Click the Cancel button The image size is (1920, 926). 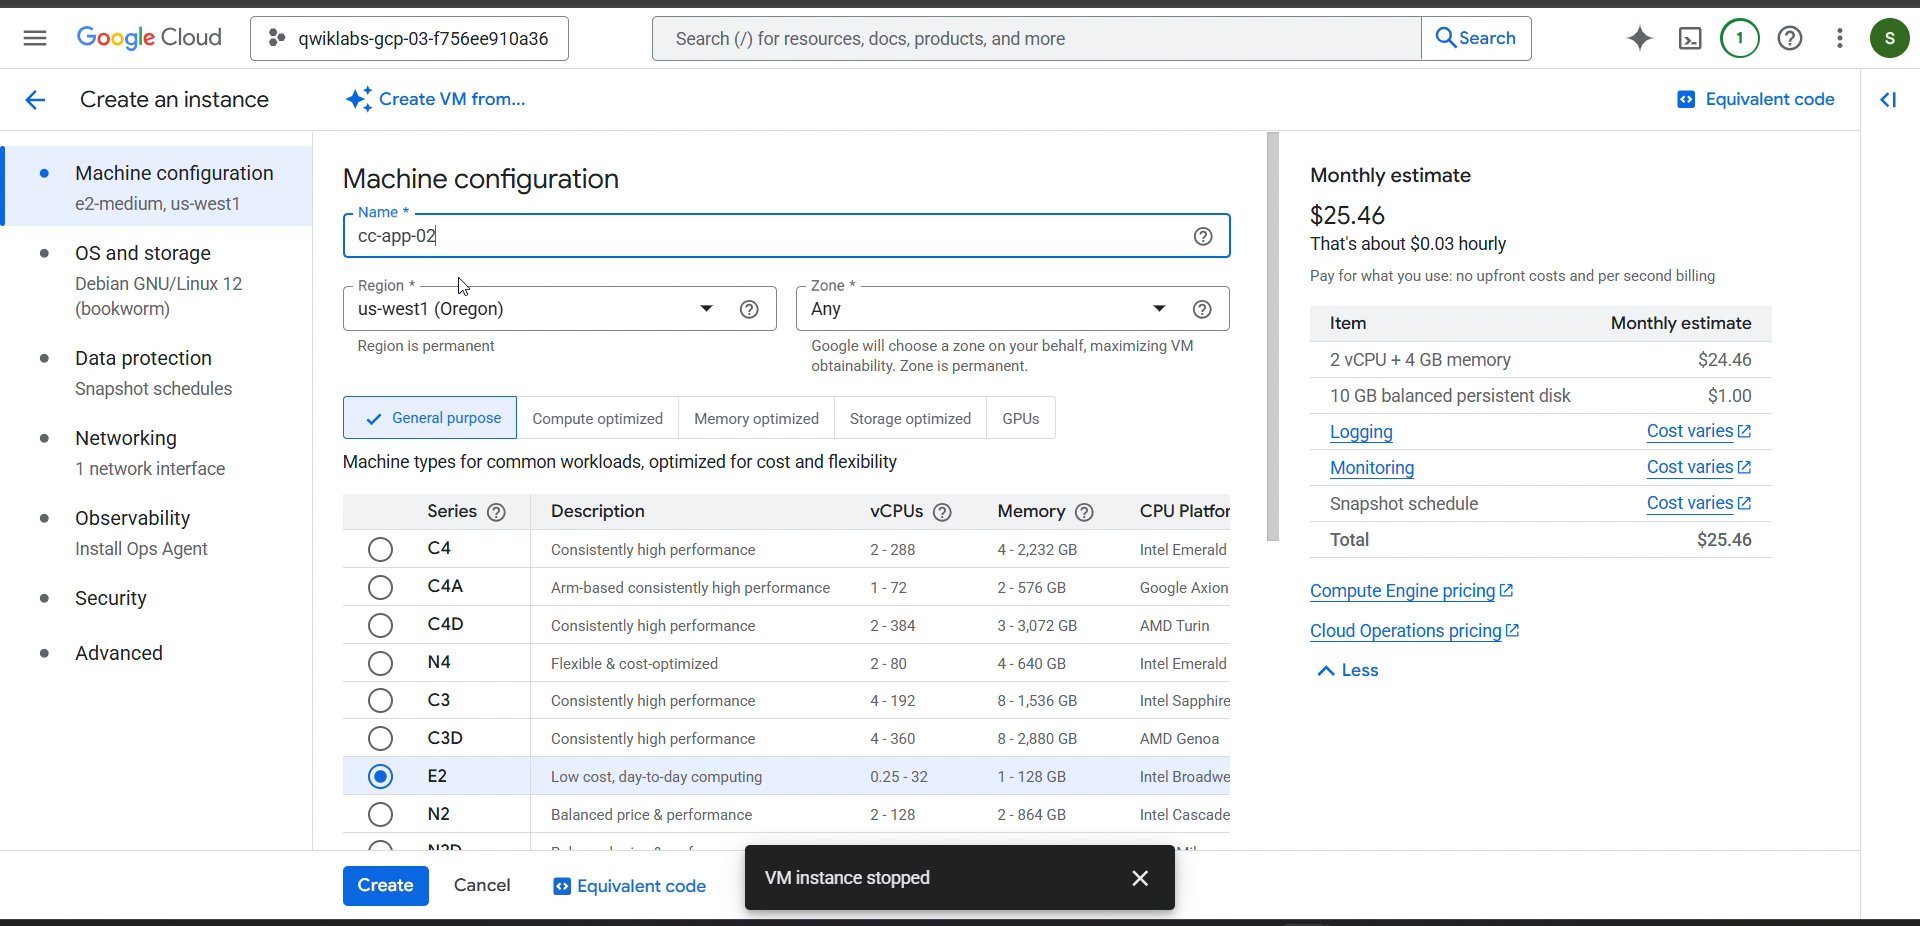(482, 885)
